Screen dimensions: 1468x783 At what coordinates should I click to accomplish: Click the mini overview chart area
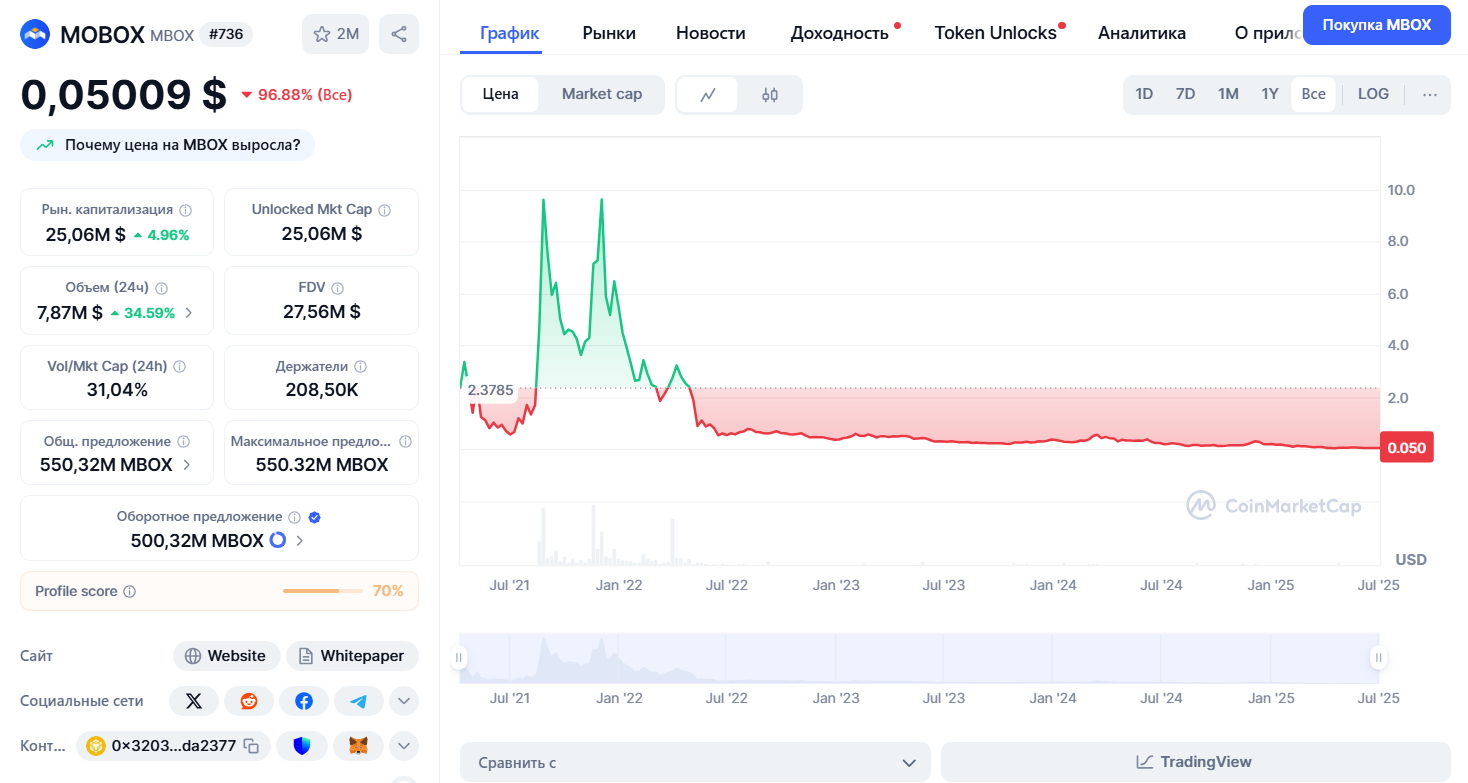pos(919,658)
